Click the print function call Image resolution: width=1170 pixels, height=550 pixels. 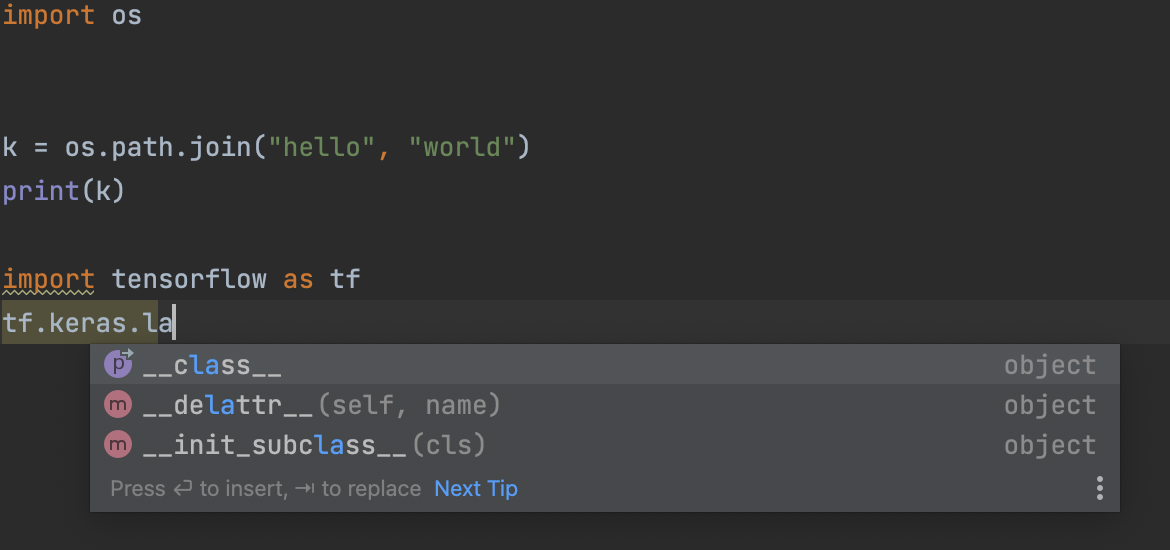[x=41, y=192]
